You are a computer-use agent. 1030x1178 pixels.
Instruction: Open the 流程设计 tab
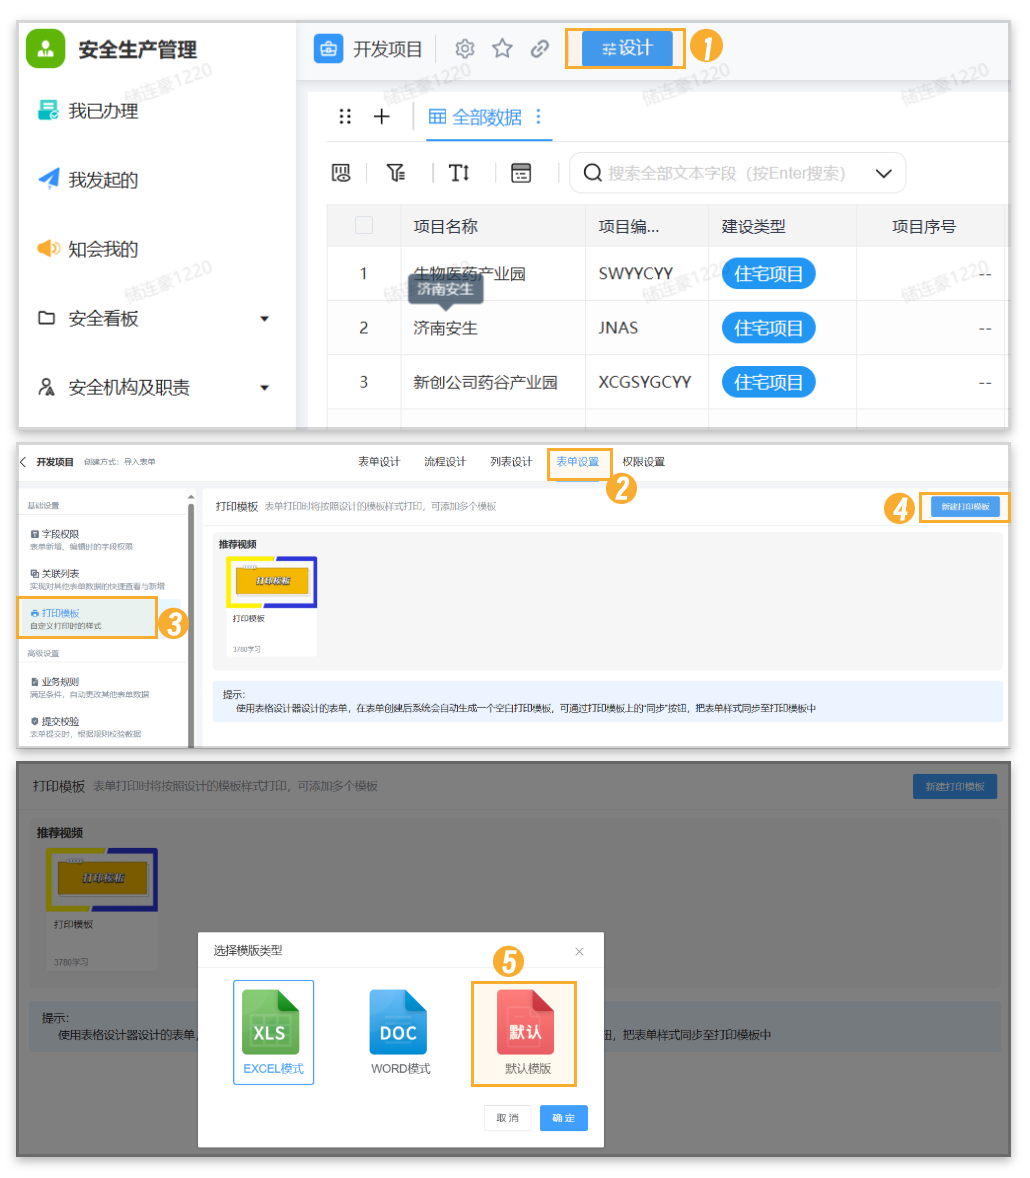pos(445,462)
